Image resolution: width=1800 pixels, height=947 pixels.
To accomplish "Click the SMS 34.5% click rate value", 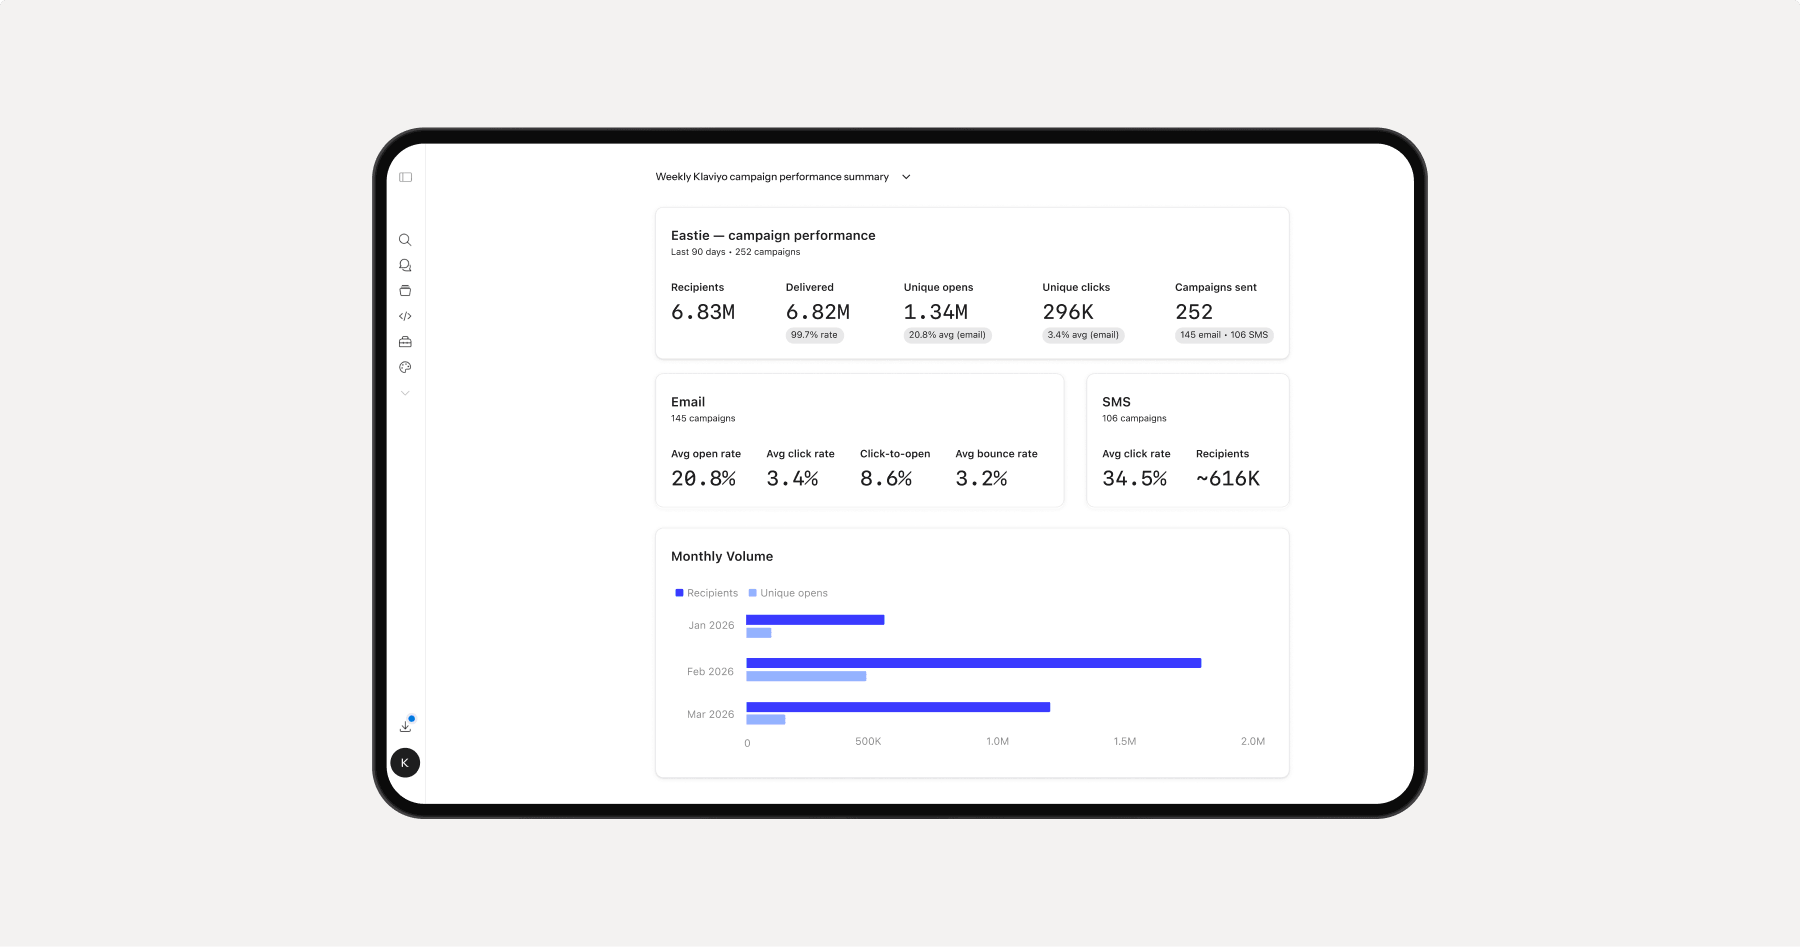I will (x=1135, y=479).
